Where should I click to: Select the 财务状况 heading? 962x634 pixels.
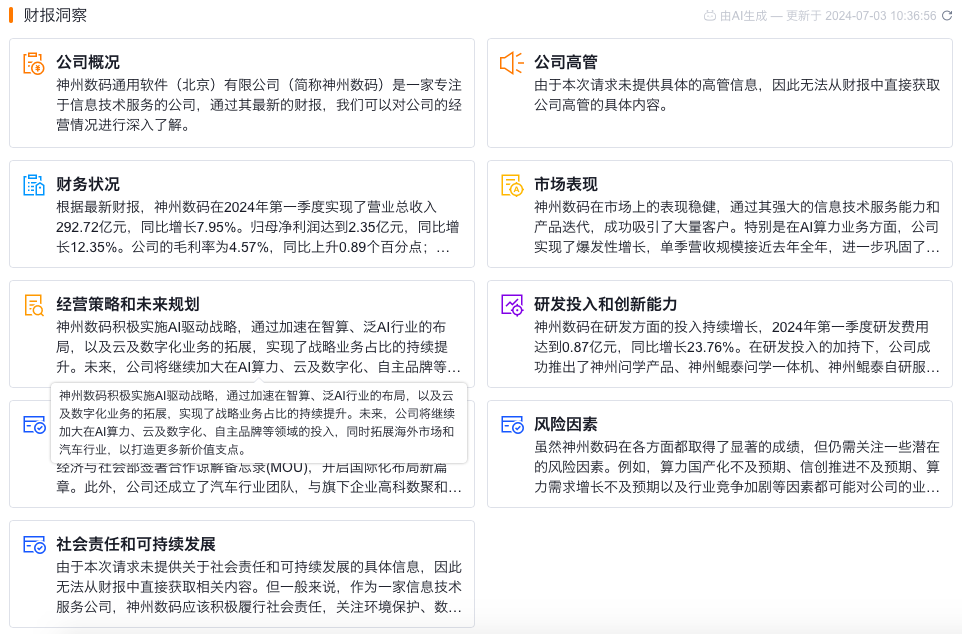pyautogui.click(x=88, y=184)
